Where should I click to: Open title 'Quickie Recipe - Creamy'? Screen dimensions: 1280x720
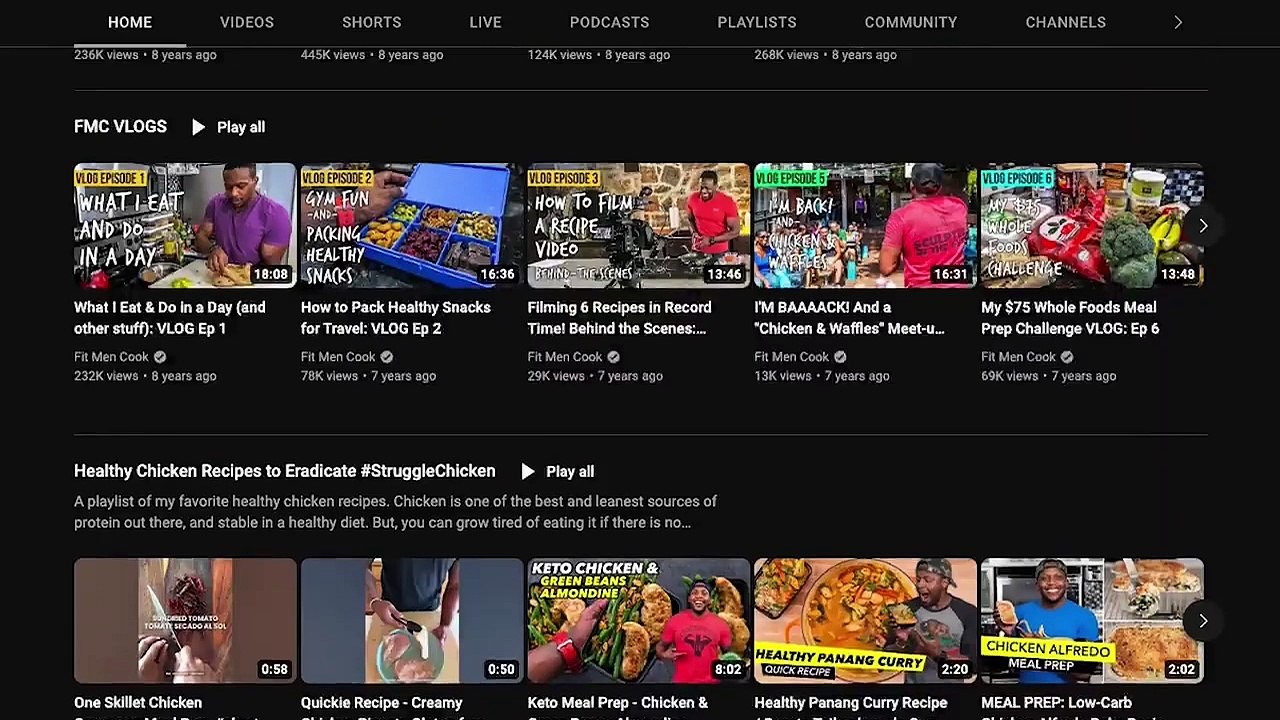[382, 703]
